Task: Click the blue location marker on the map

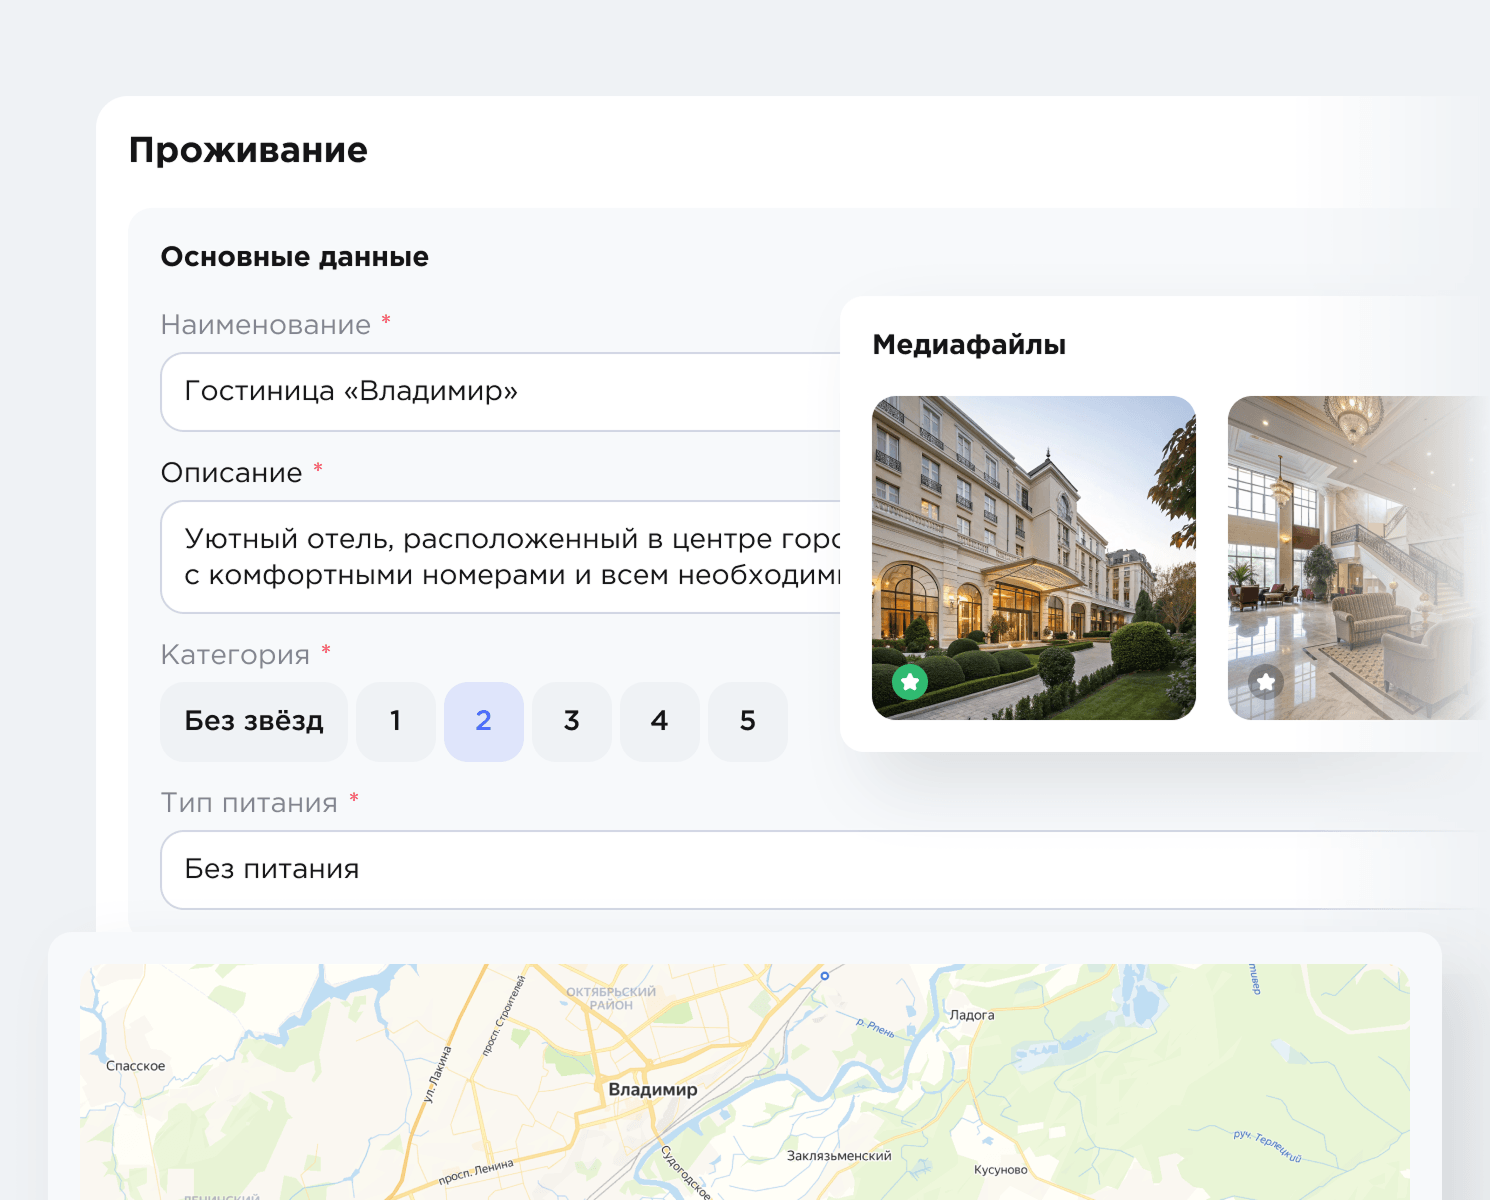Action: pyautogui.click(x=825, y=975)
